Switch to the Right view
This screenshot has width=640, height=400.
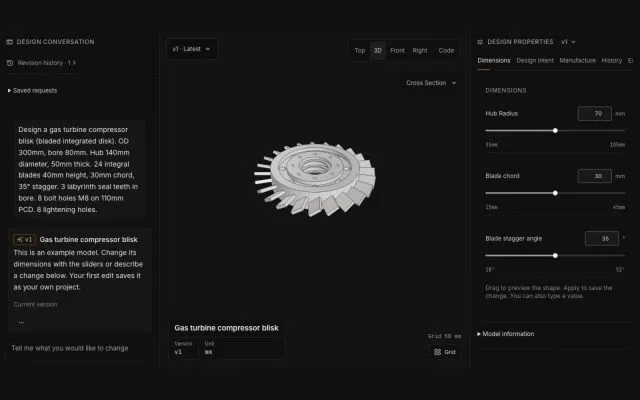point(420,51)
